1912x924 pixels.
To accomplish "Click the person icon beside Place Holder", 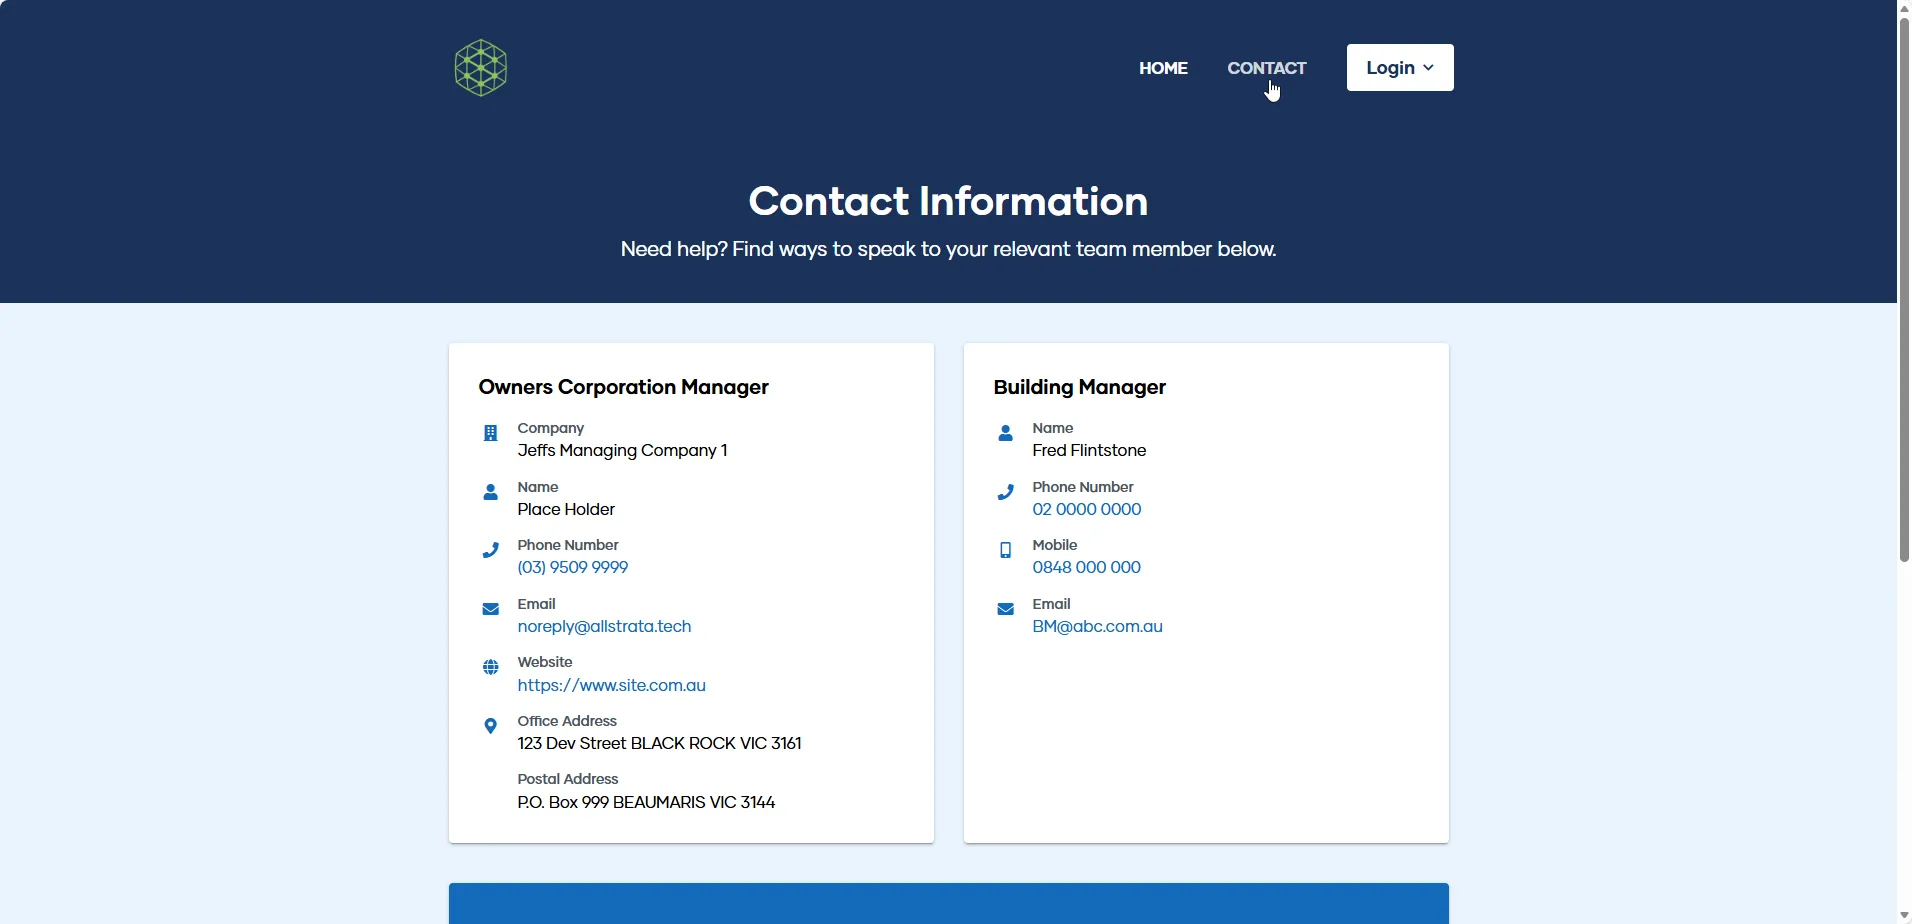I will (x=491, y=492).
